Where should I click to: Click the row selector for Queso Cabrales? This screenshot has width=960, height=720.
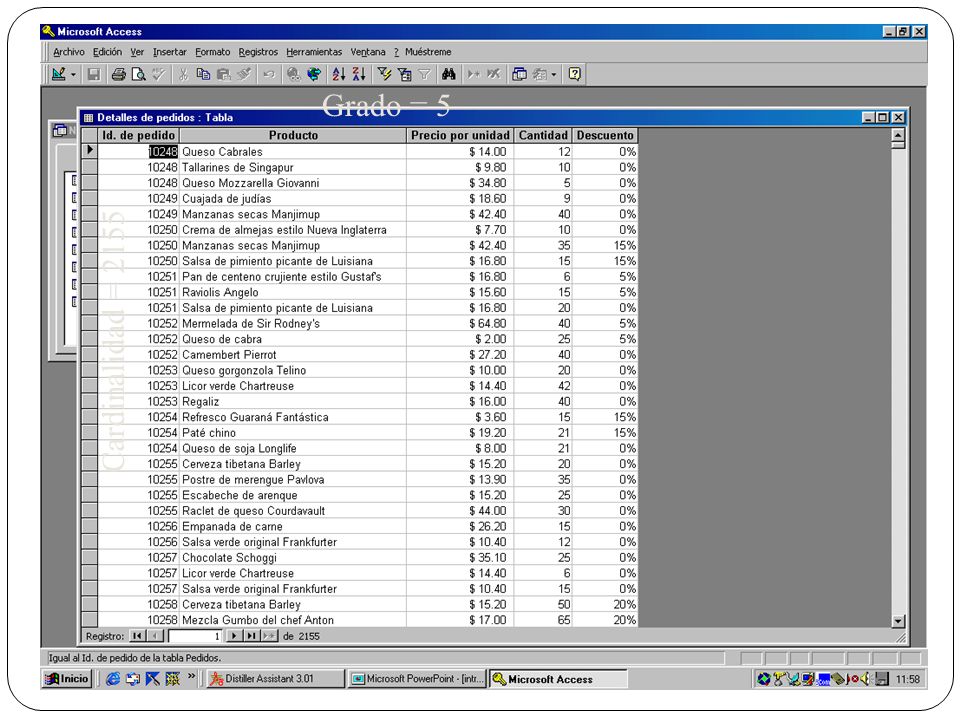click(x=89, y=151)
